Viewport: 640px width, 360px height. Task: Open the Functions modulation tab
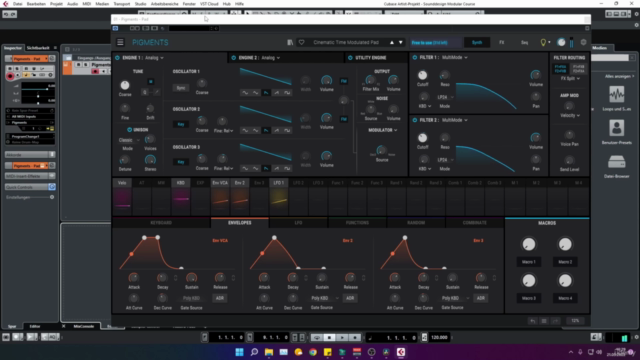click(x=357, y=223)
